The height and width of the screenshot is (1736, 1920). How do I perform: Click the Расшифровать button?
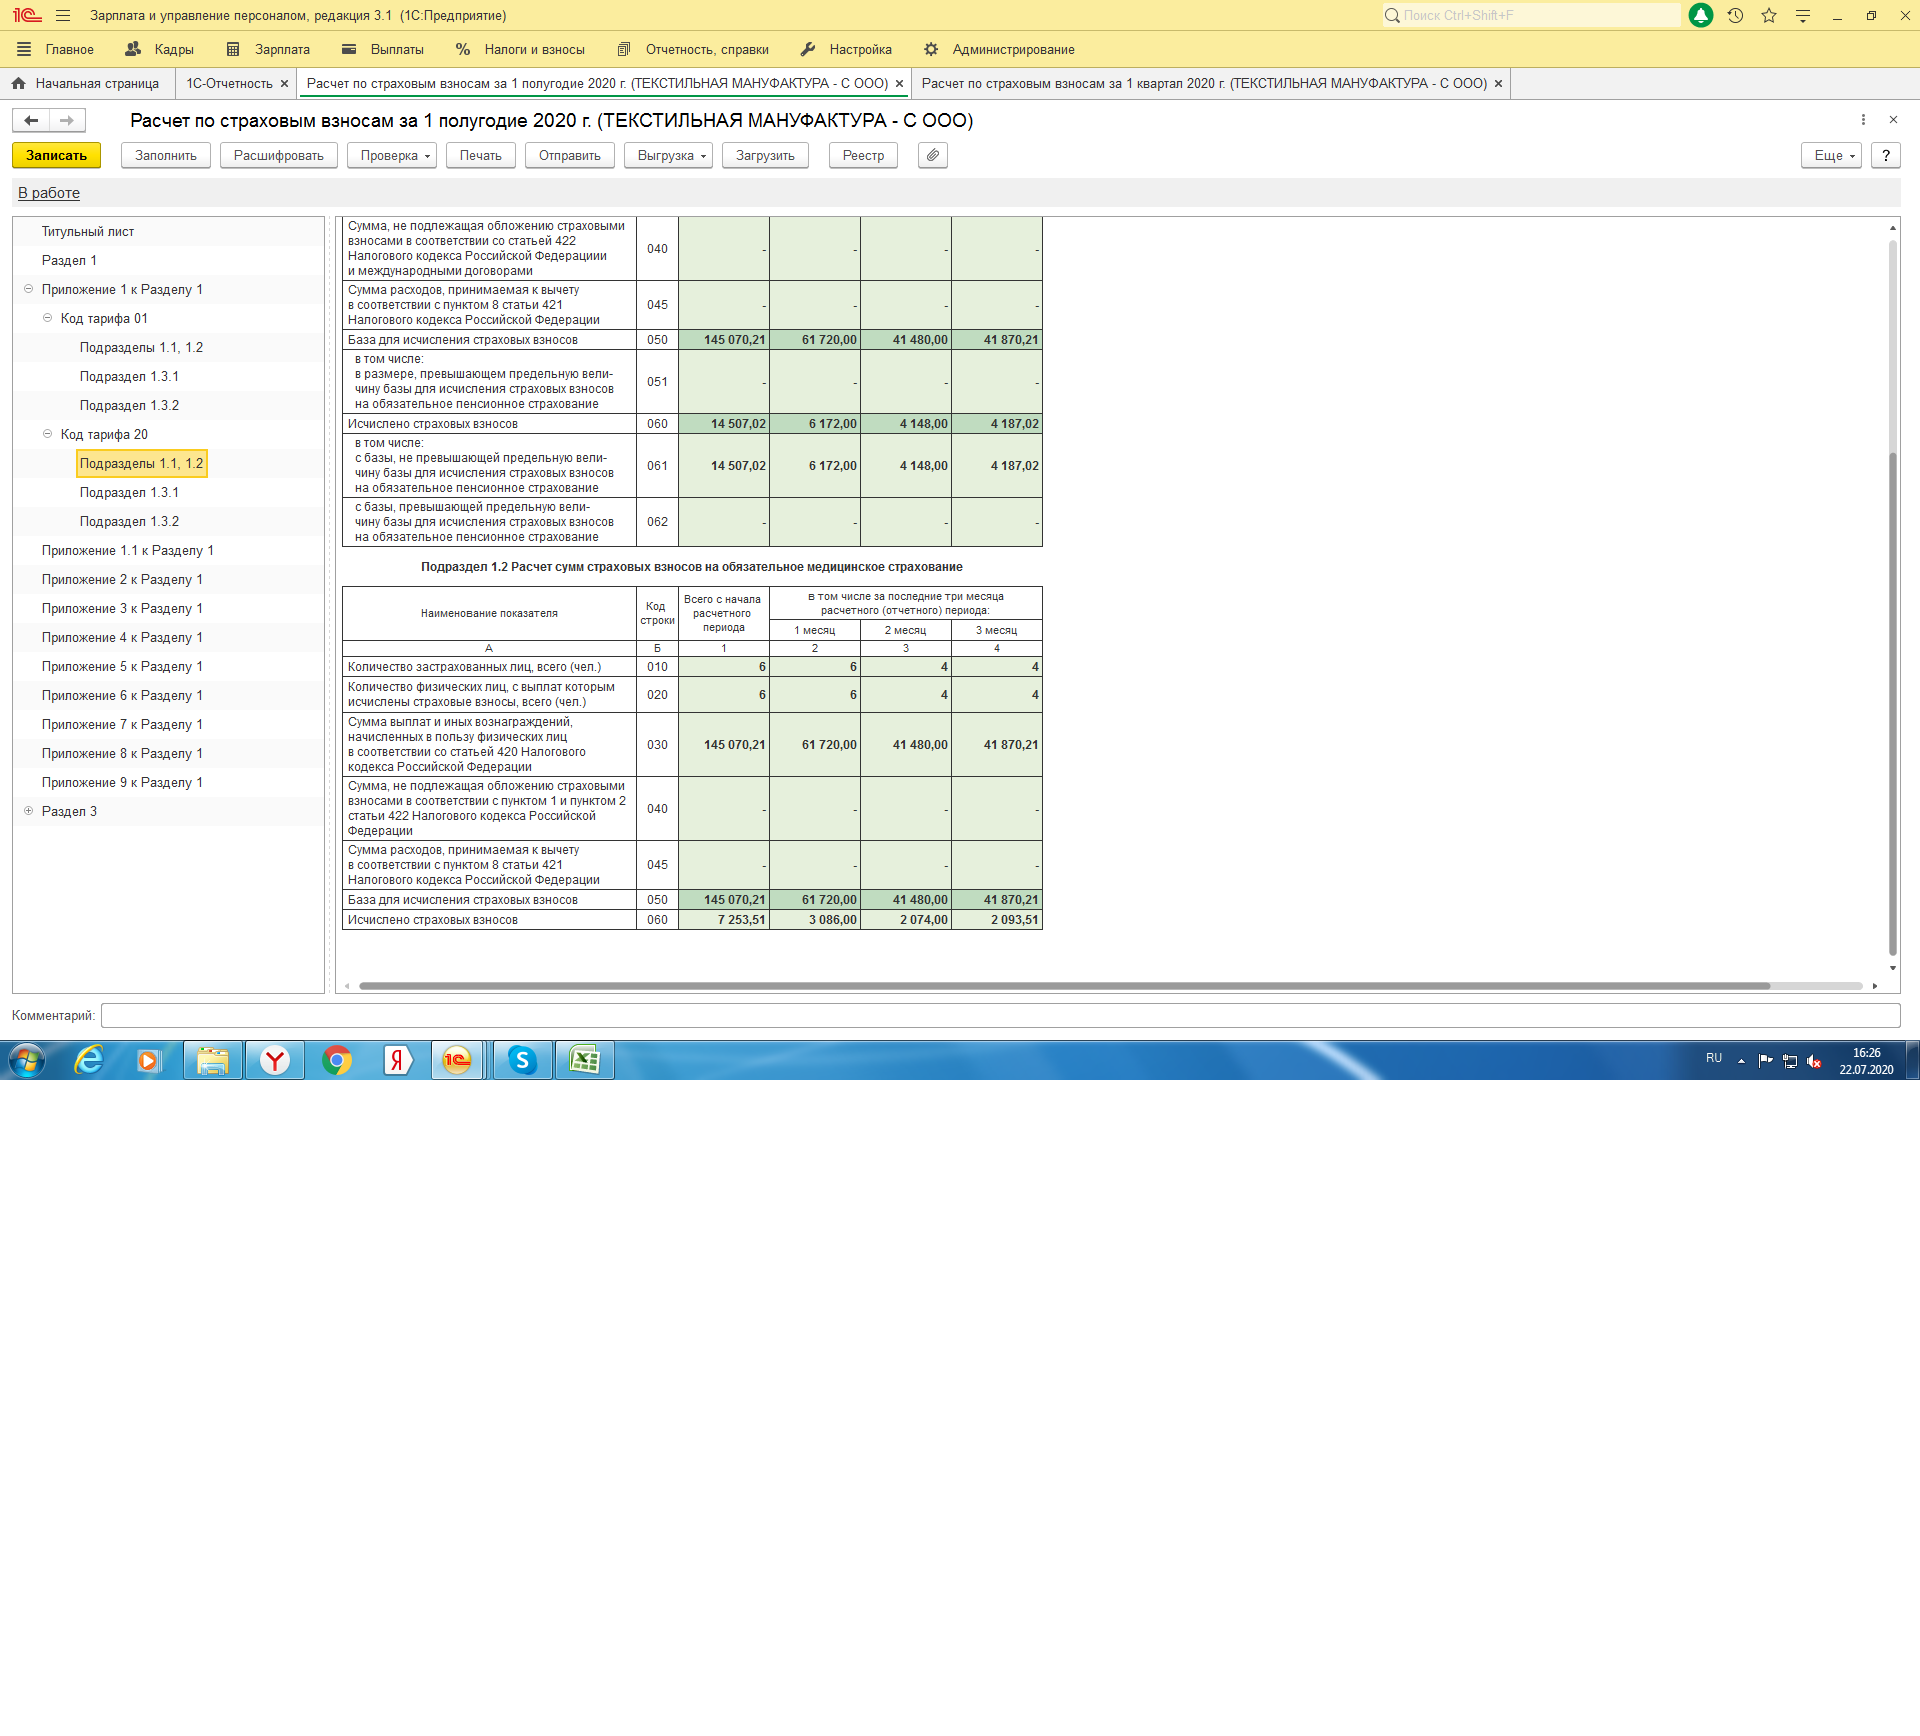click(x=279, y=156)
